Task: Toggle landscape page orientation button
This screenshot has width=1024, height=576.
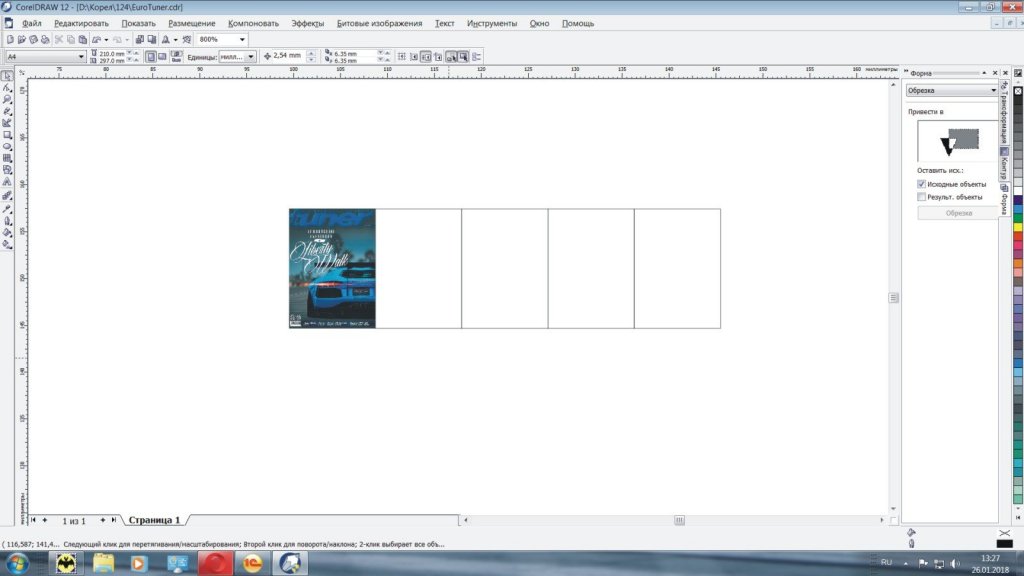Action: [162, 57]
